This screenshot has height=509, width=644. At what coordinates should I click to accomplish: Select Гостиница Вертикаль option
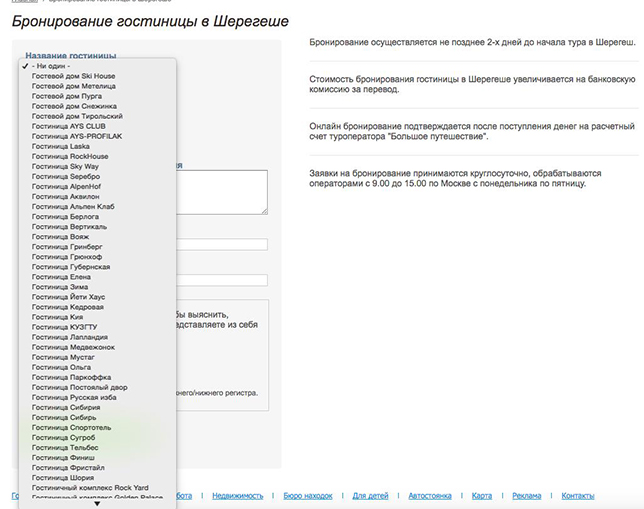(97, 227)
